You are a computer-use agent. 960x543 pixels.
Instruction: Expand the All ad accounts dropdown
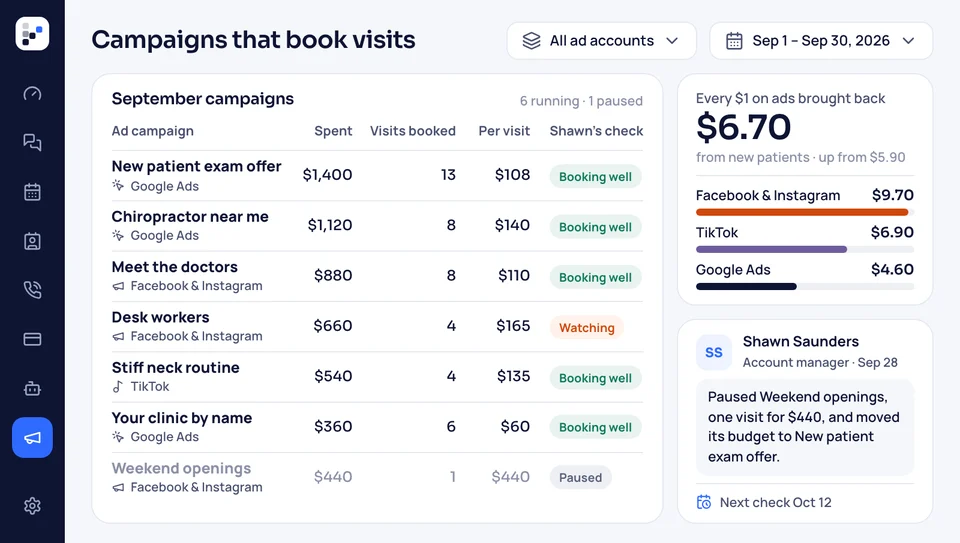click(x=601, y=41)
